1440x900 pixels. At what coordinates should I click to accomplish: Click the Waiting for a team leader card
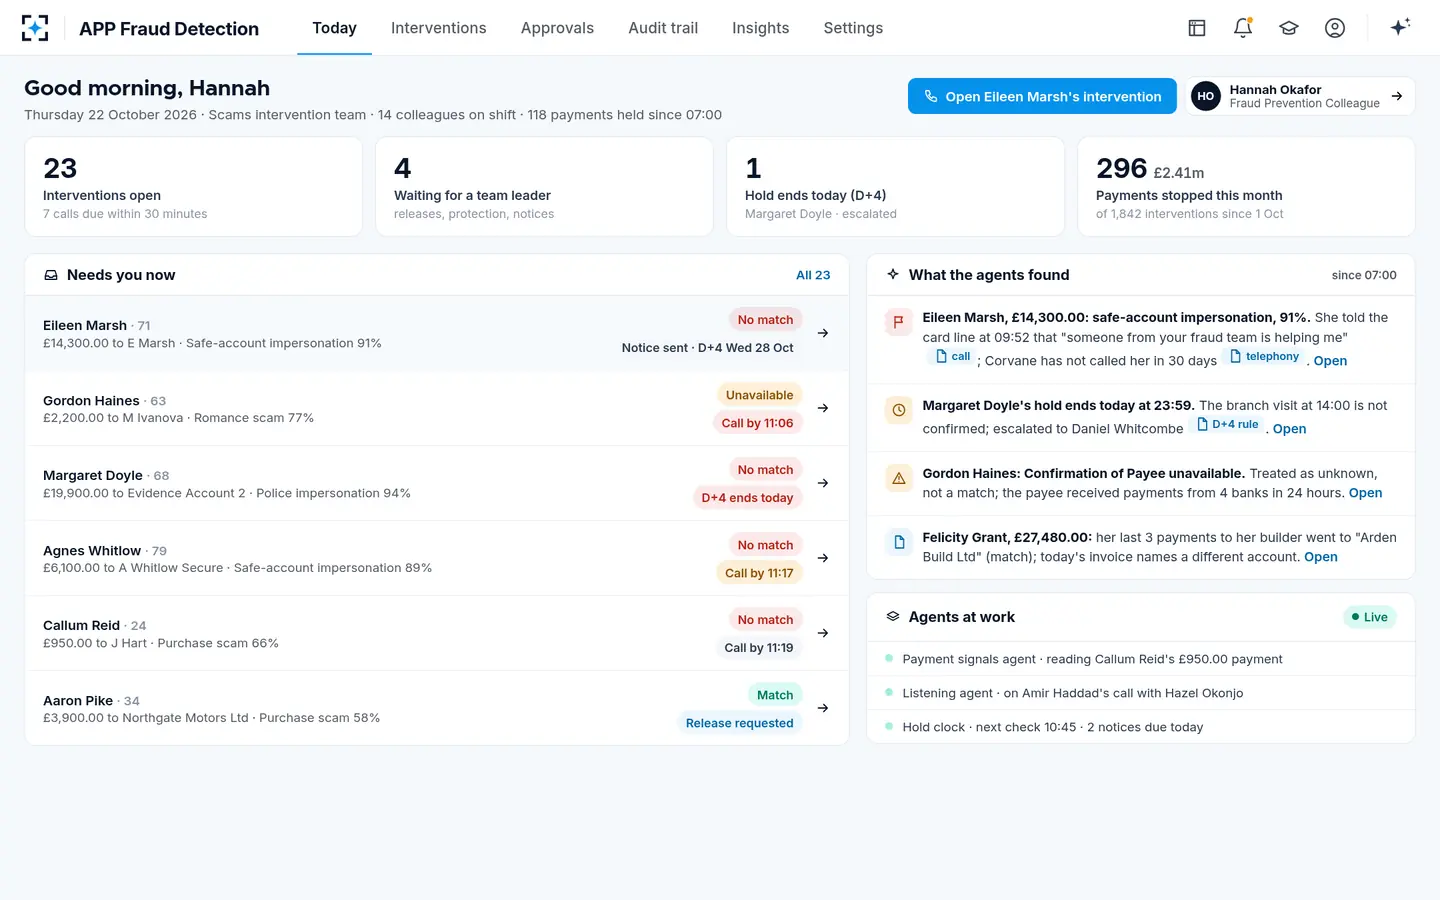point(544,187)
